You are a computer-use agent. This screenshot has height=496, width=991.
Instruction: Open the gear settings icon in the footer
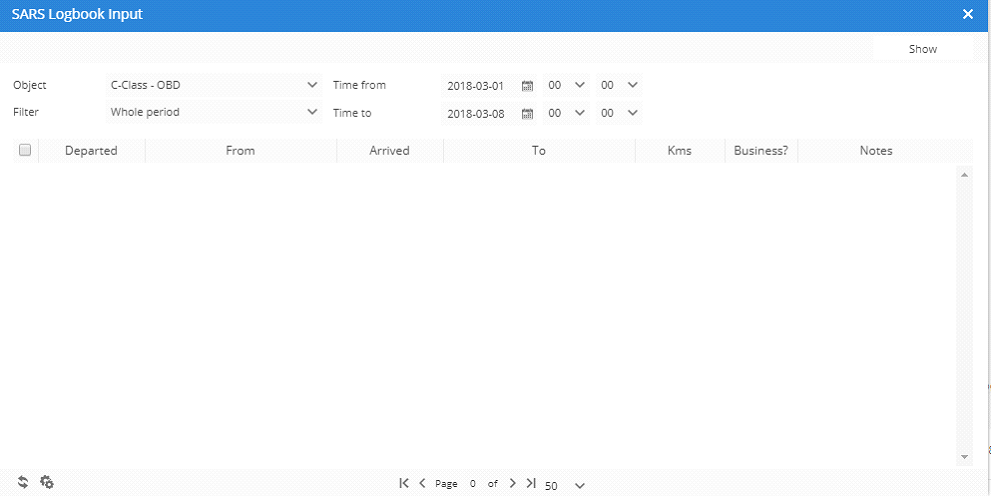click(47, 482)
